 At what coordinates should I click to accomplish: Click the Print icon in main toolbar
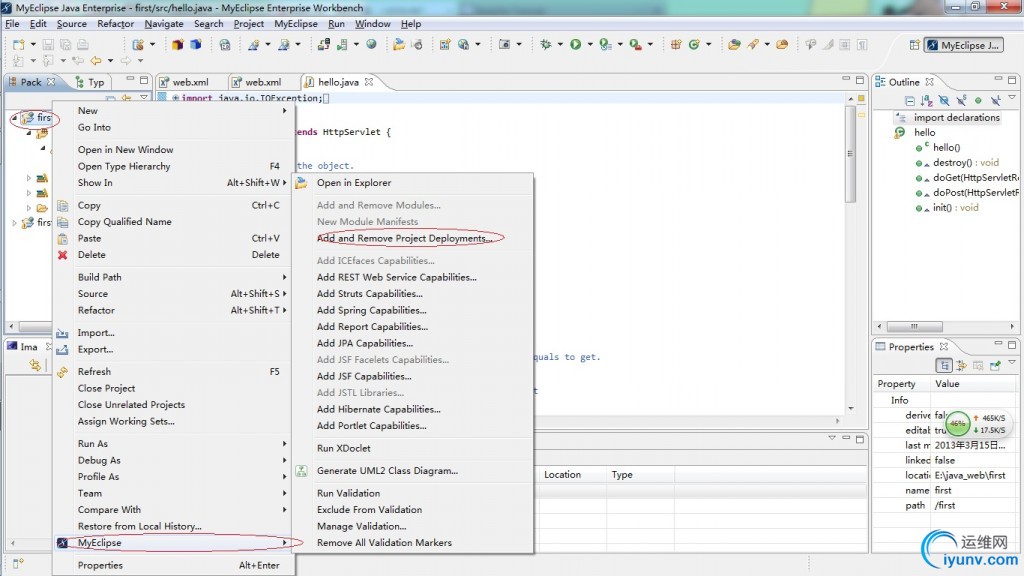83,44
